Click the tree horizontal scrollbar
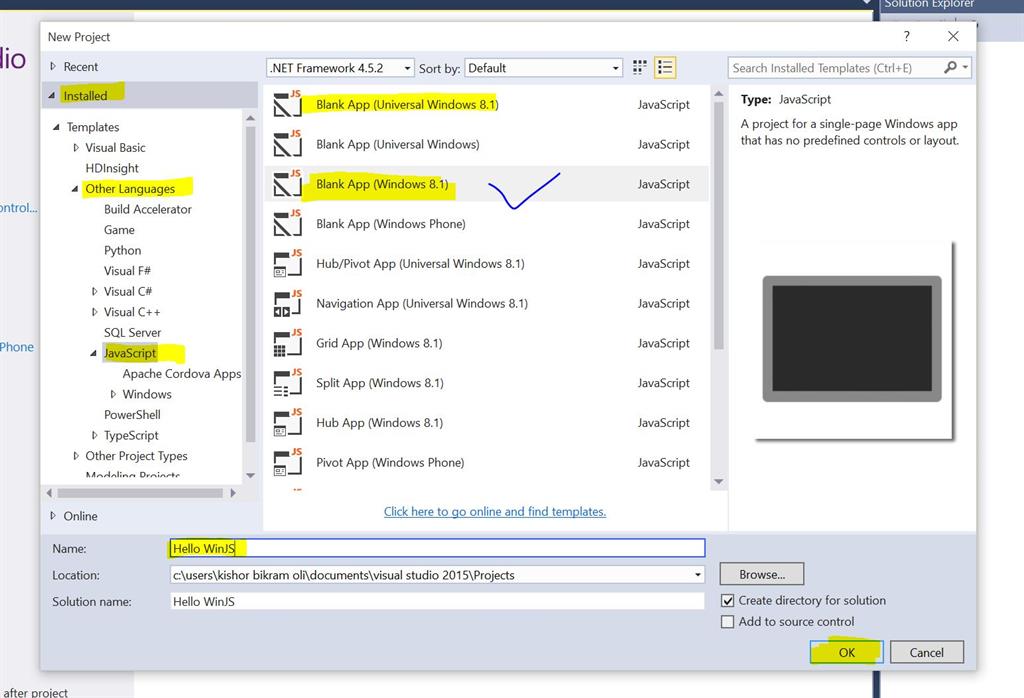 [140, 493]
